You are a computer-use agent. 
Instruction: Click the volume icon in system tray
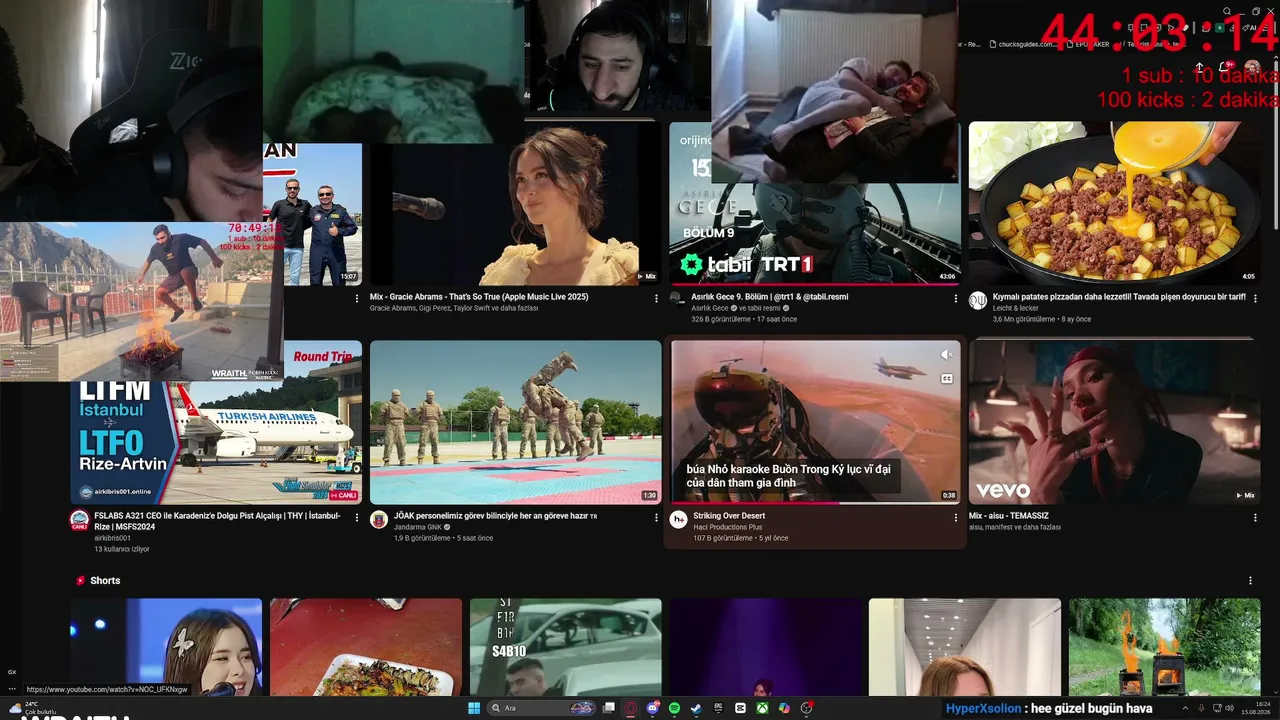[1229, 708]
